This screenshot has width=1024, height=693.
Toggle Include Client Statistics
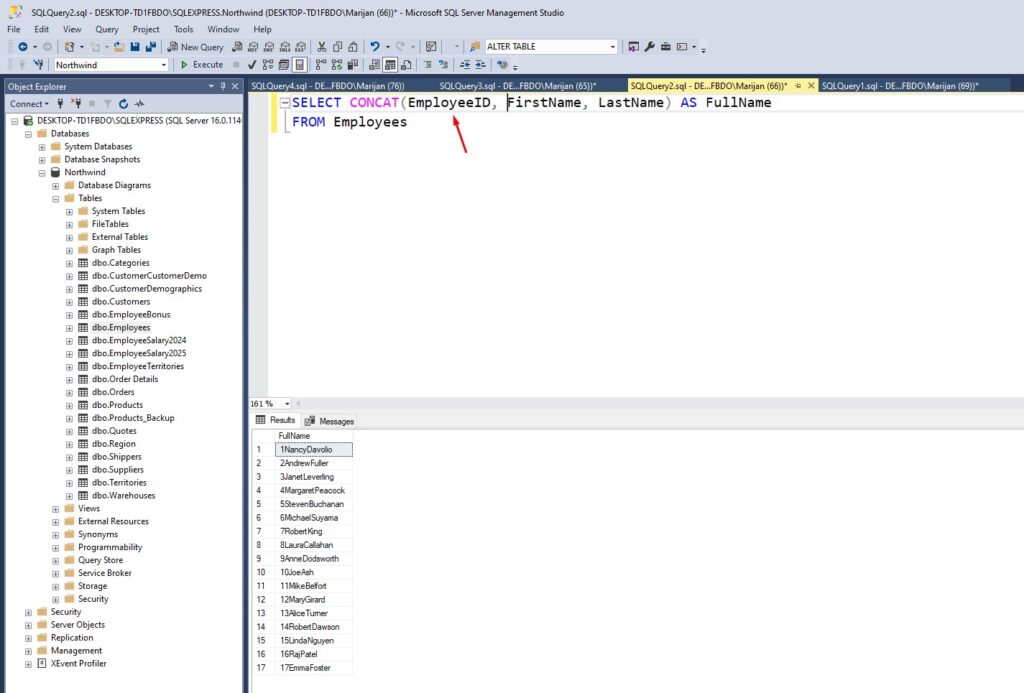coord(353,65)
